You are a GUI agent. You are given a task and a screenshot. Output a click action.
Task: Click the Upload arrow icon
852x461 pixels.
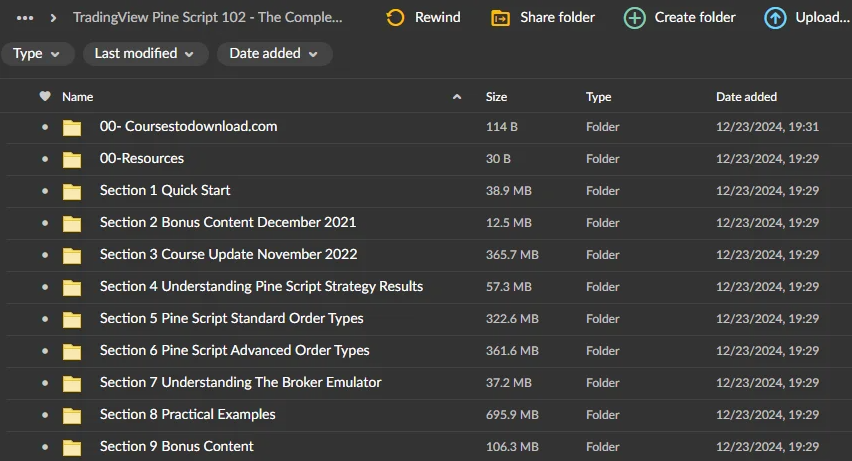[x=775, y=18]
